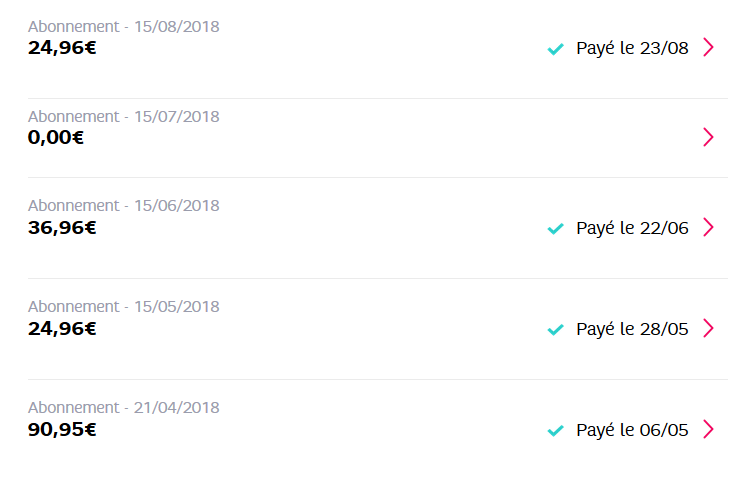Click the 90,95€ invoice amount
The image size is (746, 477).
tap(62, 429)
